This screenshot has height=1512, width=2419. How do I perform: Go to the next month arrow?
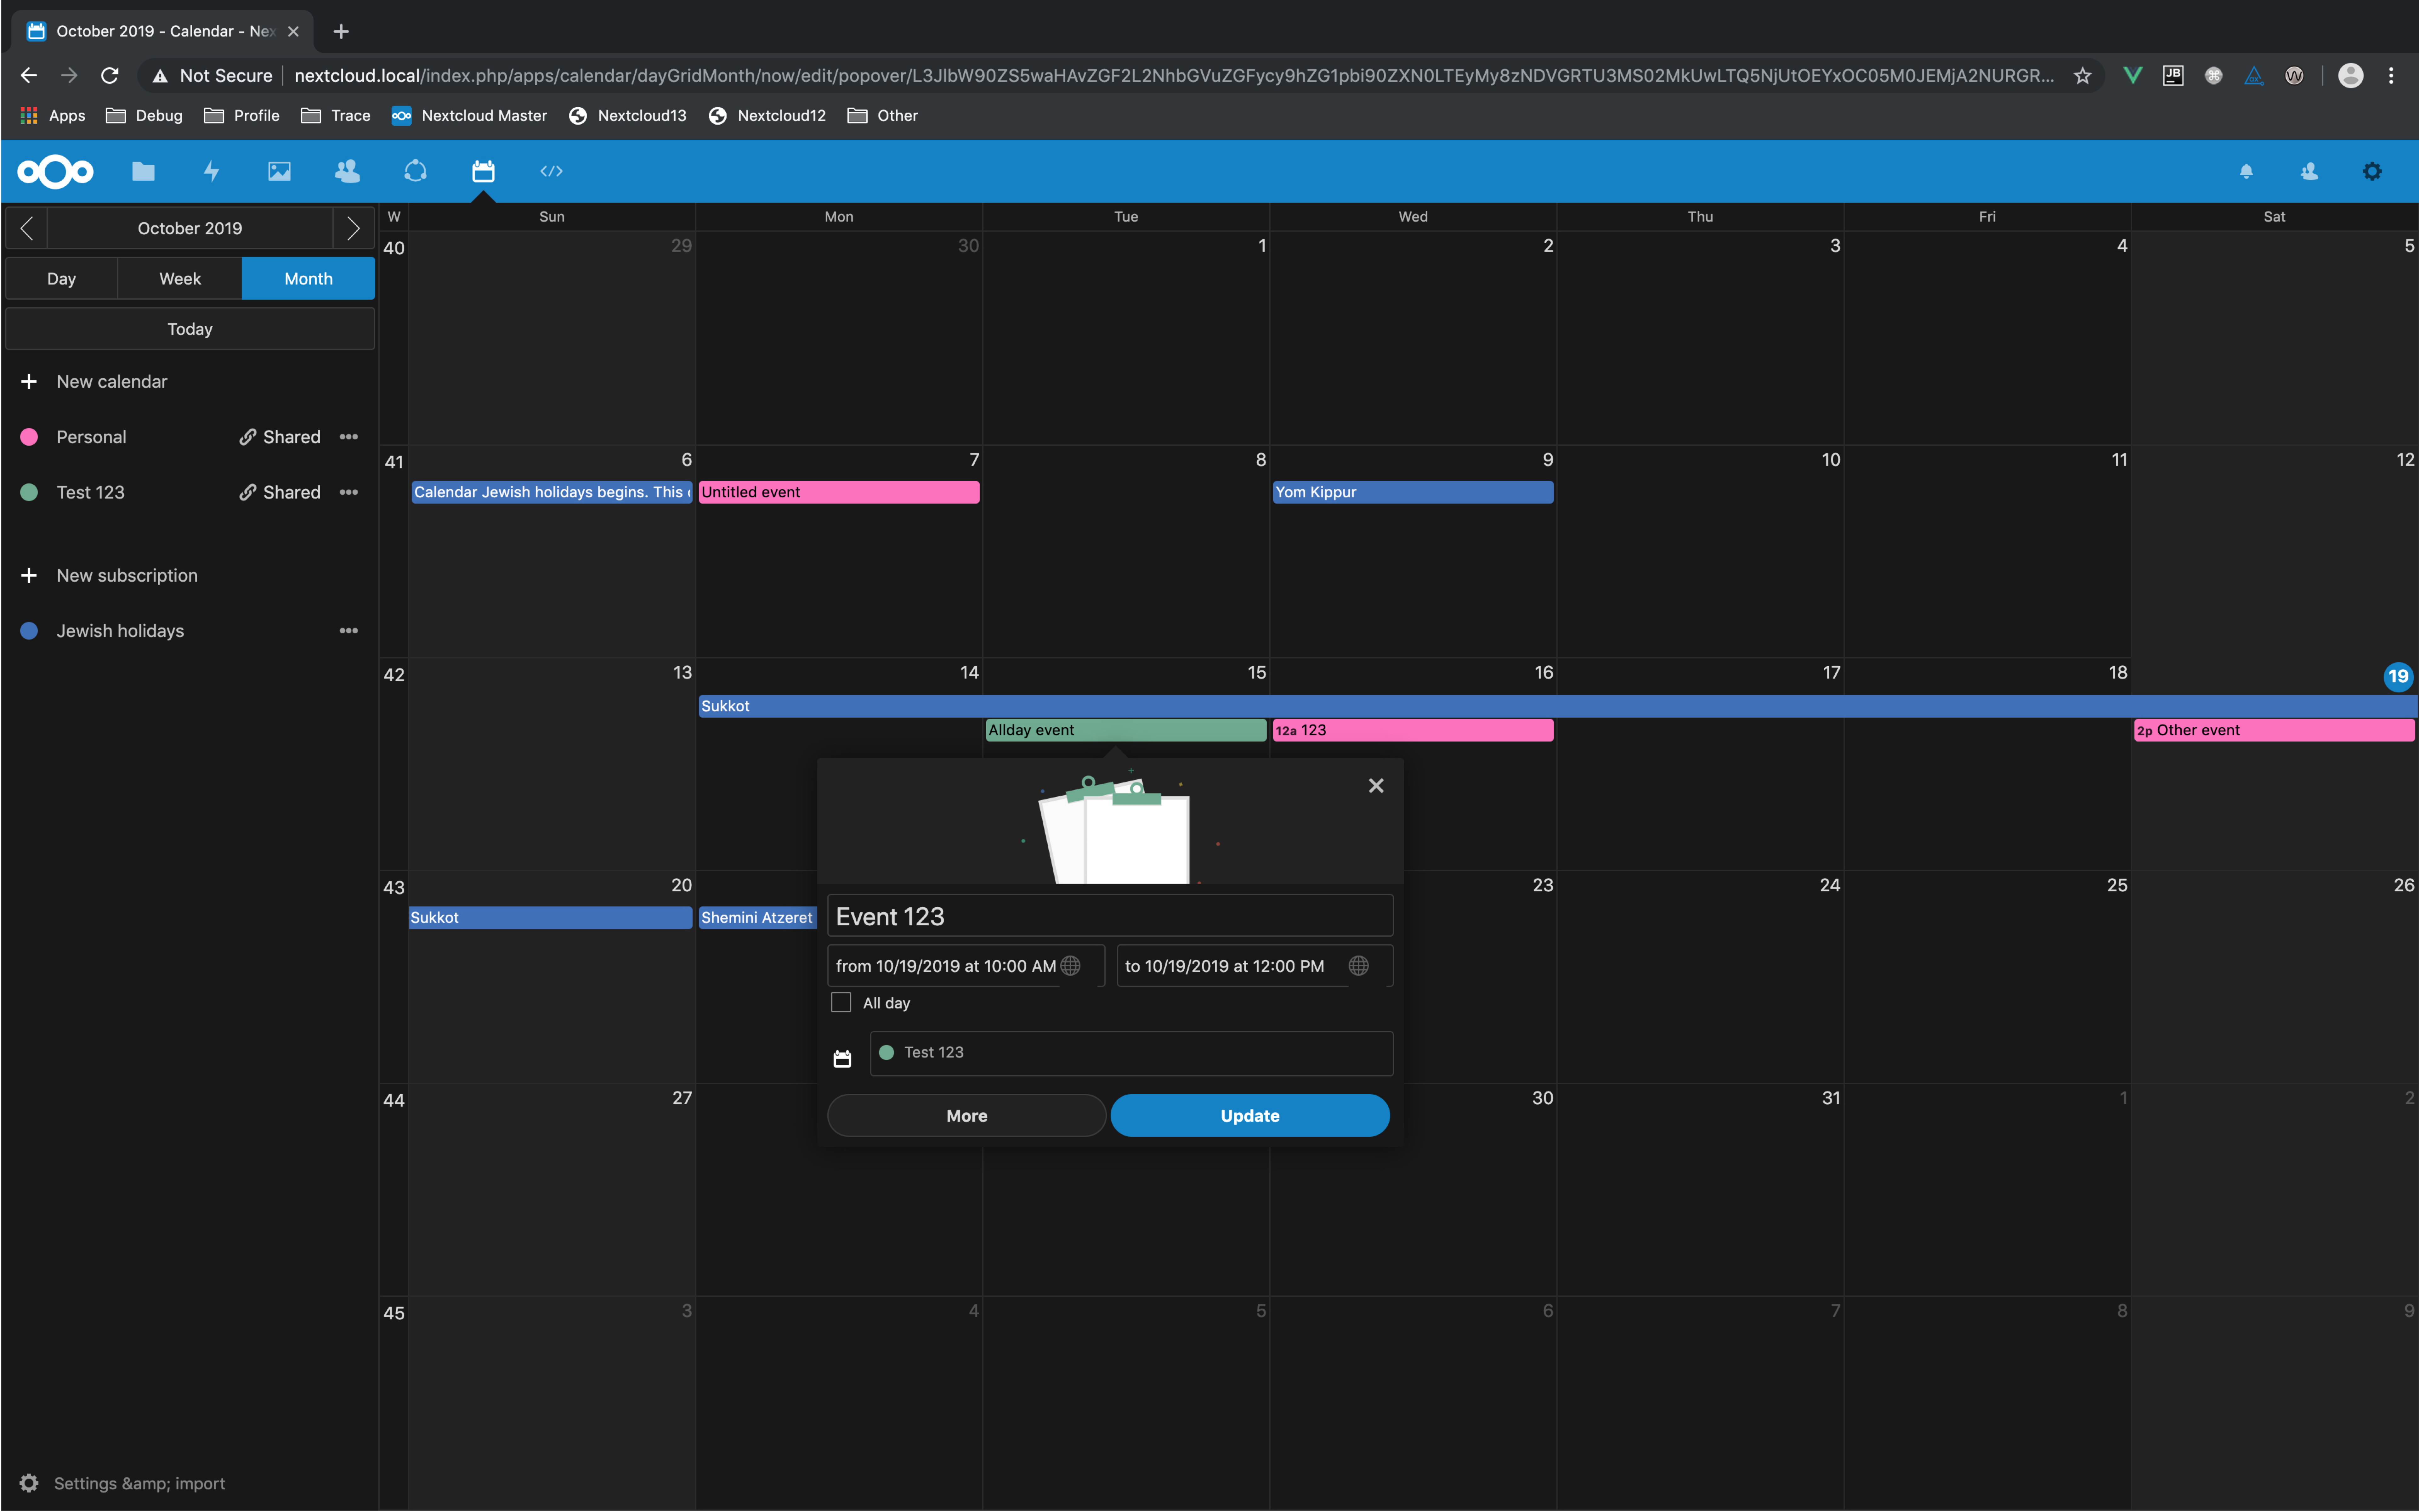(353, 228)
